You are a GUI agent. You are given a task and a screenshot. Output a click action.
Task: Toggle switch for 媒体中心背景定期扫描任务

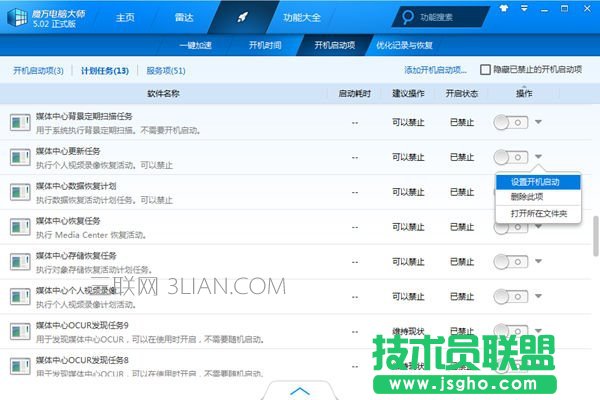tap(511, 122)
